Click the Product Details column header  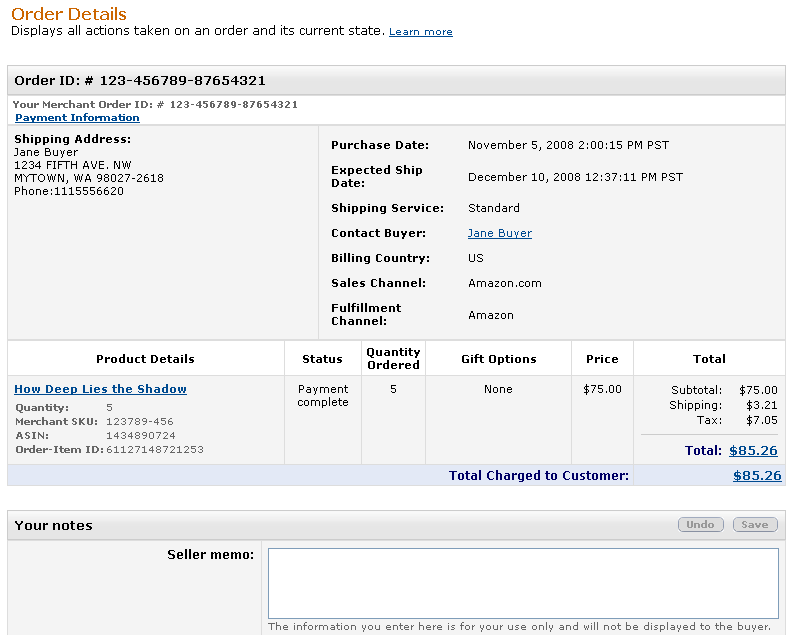click(x=145, y=359)
